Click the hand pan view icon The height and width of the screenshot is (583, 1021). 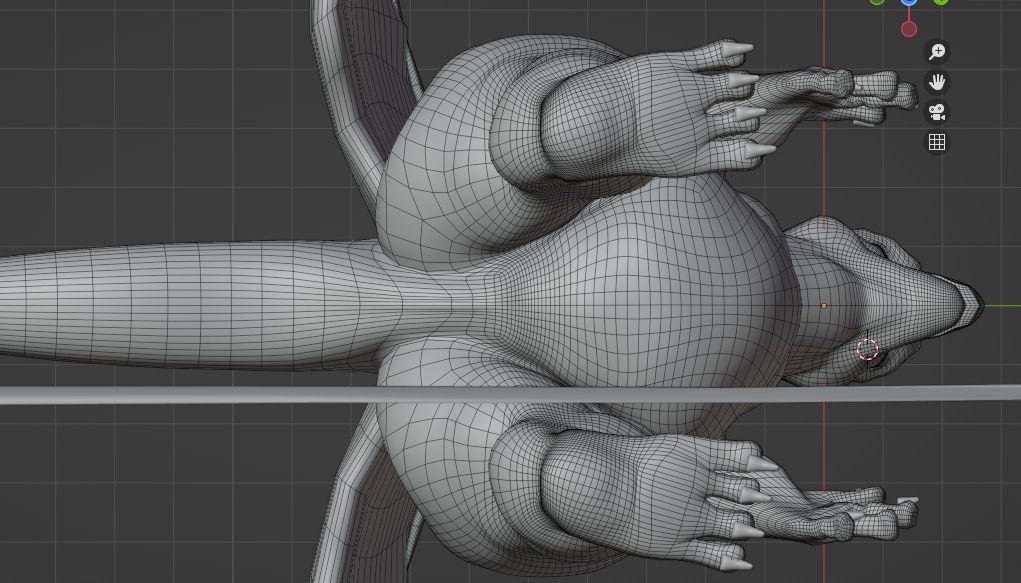937,82
